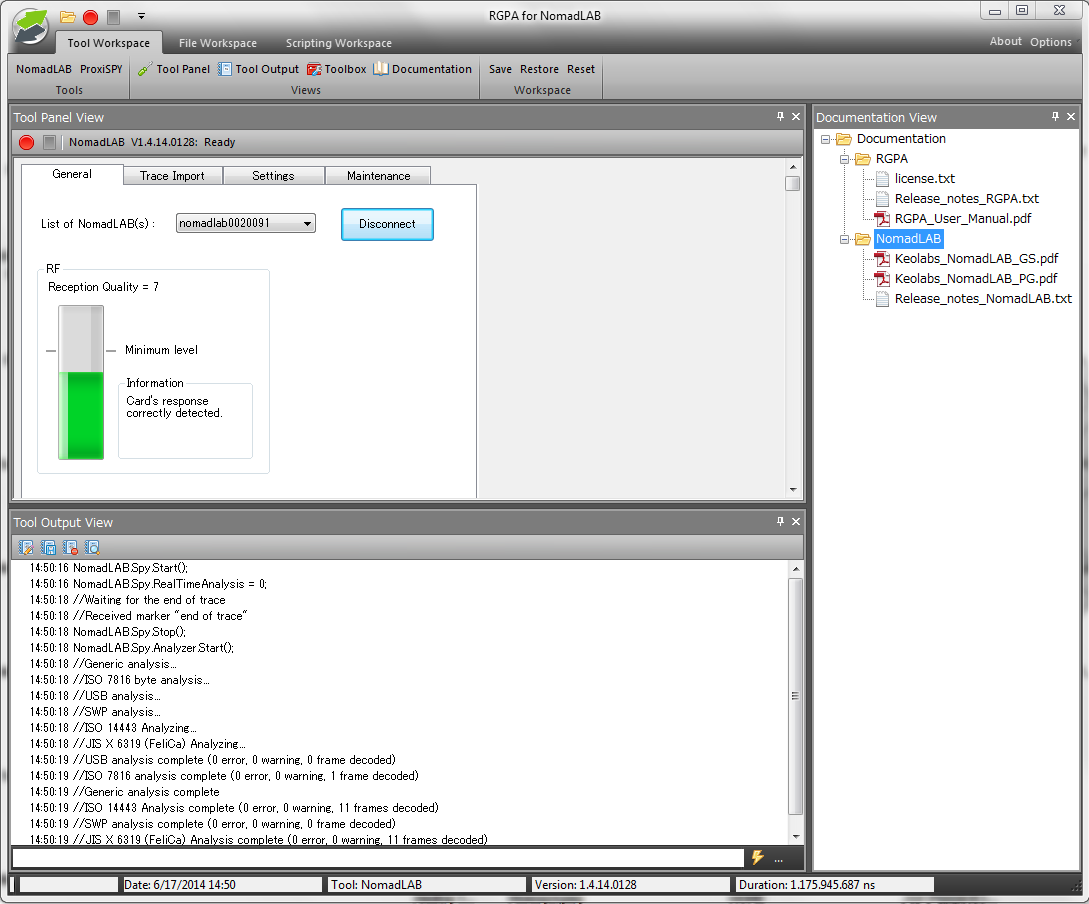This screenshot has height=904, width=1089.
Task: Click Reset in the Workspace group
Action: (581, 69)
